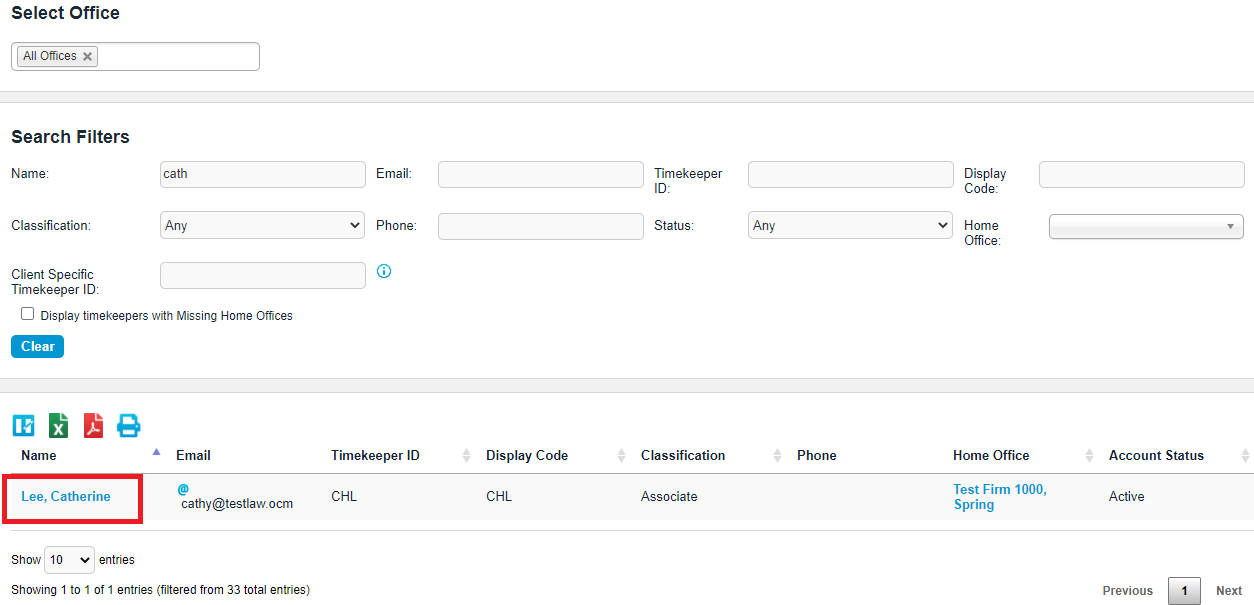The height and width of the screenshot is (605, 1254).
Task: Open the Lee, Catherine timekeeper link
Action: coord(66,497)
